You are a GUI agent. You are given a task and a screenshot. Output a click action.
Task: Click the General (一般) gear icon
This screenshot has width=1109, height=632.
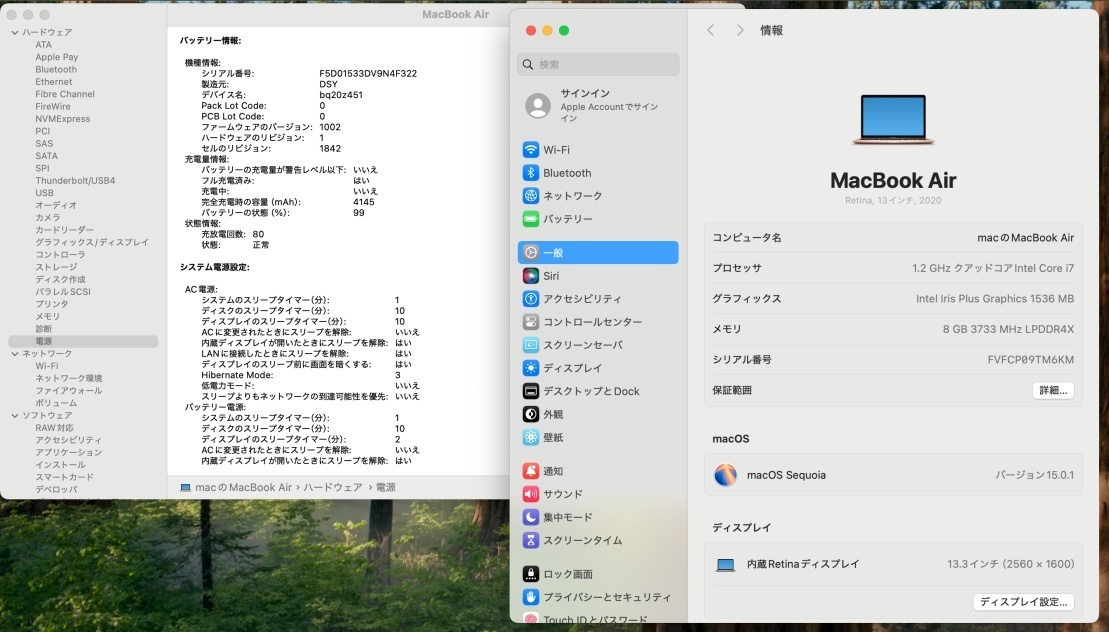(x=530, y=252)
